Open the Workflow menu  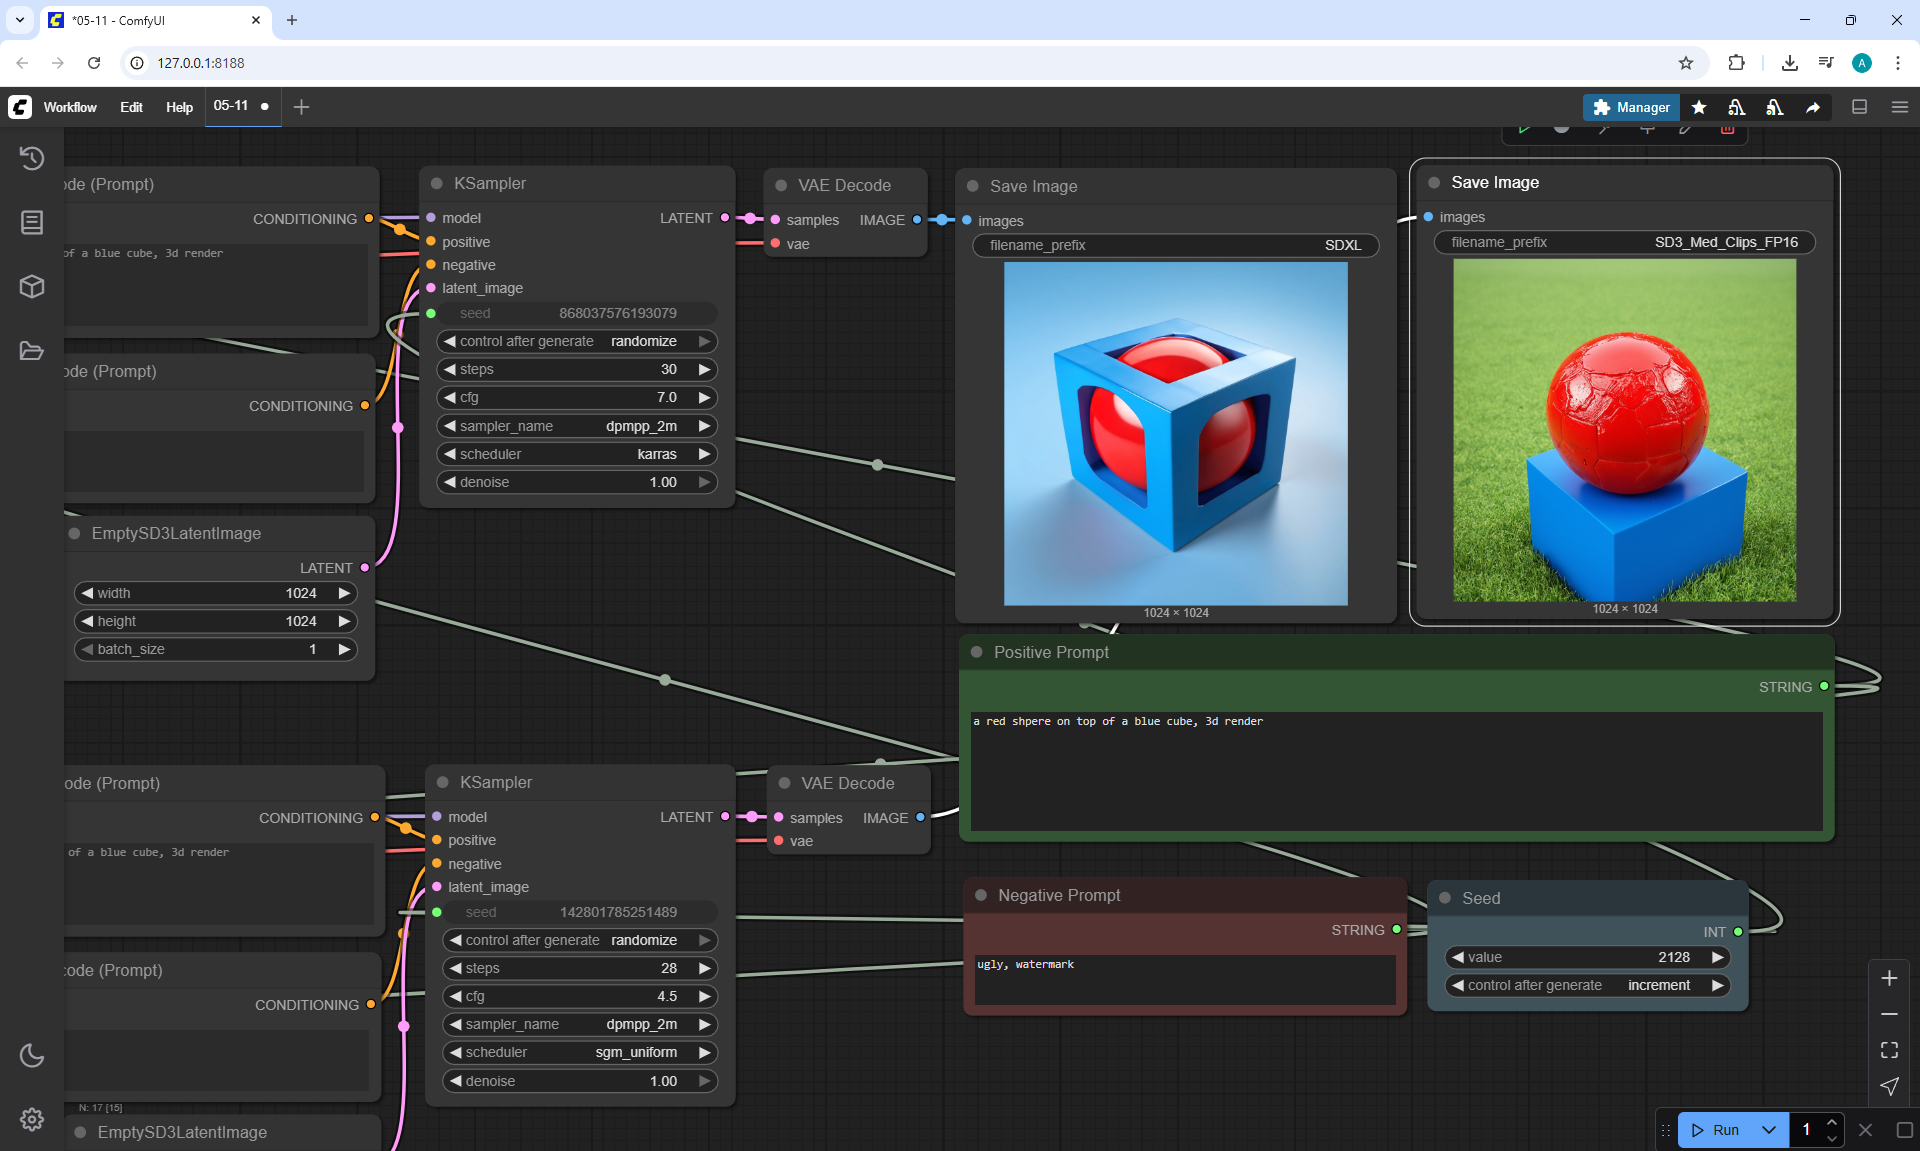70,107
